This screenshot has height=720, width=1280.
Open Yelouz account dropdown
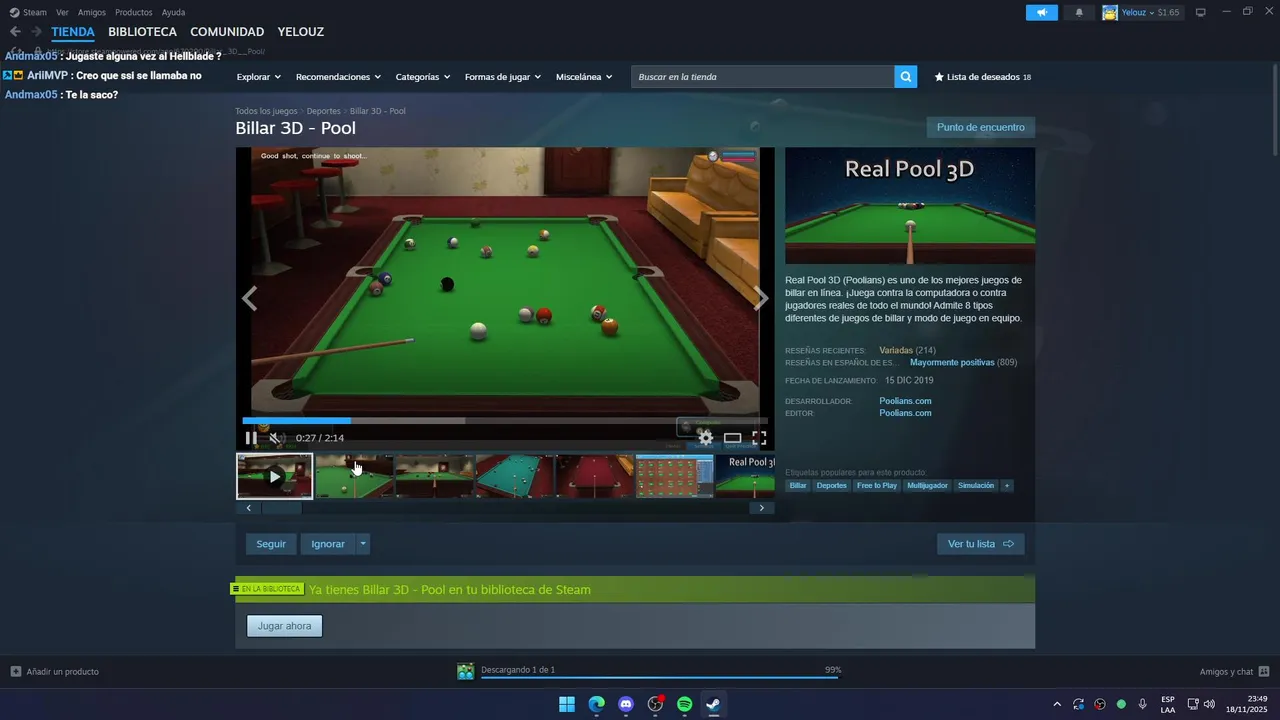pos(1141,12)
